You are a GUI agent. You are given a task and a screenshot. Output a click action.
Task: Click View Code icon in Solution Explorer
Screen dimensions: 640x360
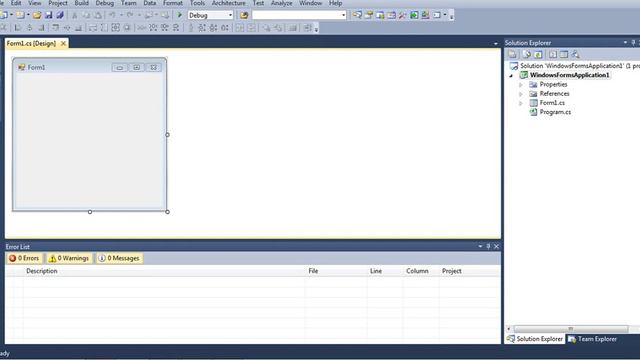553,54
